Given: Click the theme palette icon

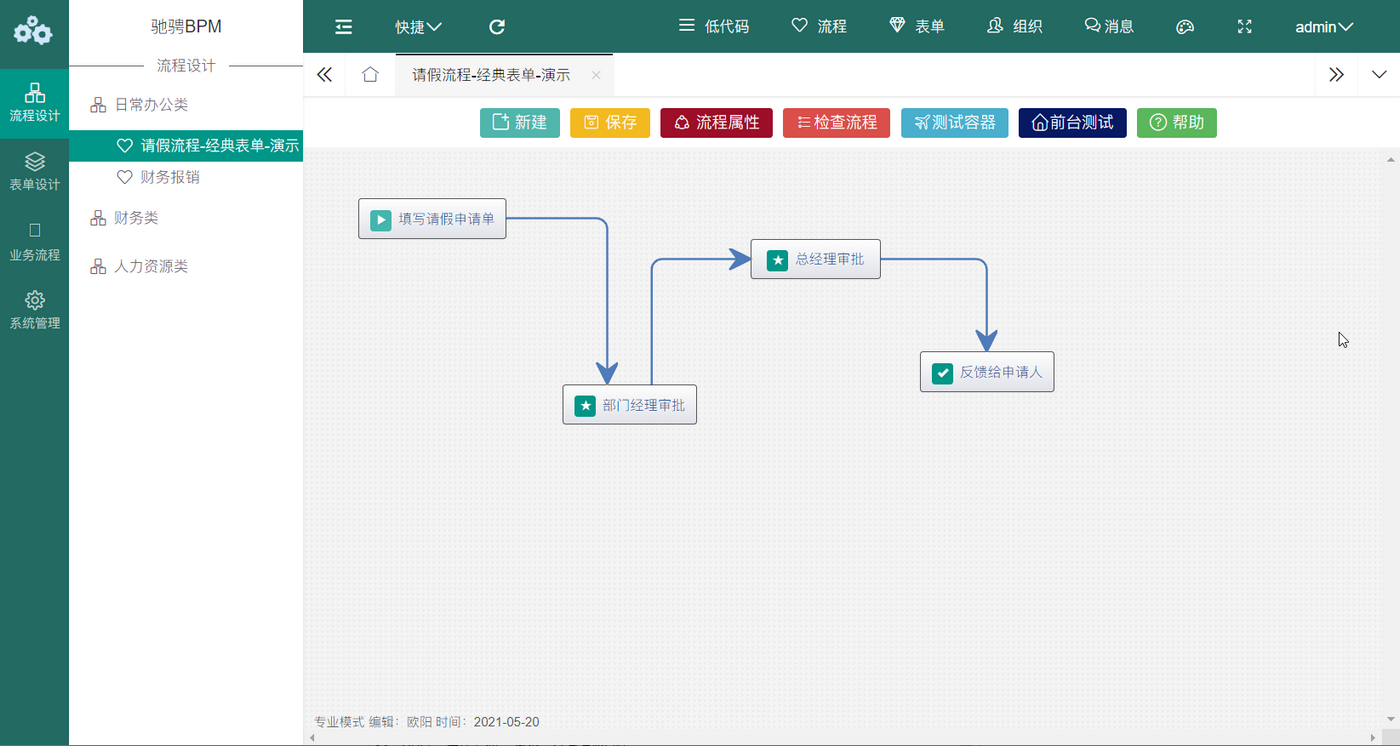Looking at the screenshot, I should (x=1185, y=27).
